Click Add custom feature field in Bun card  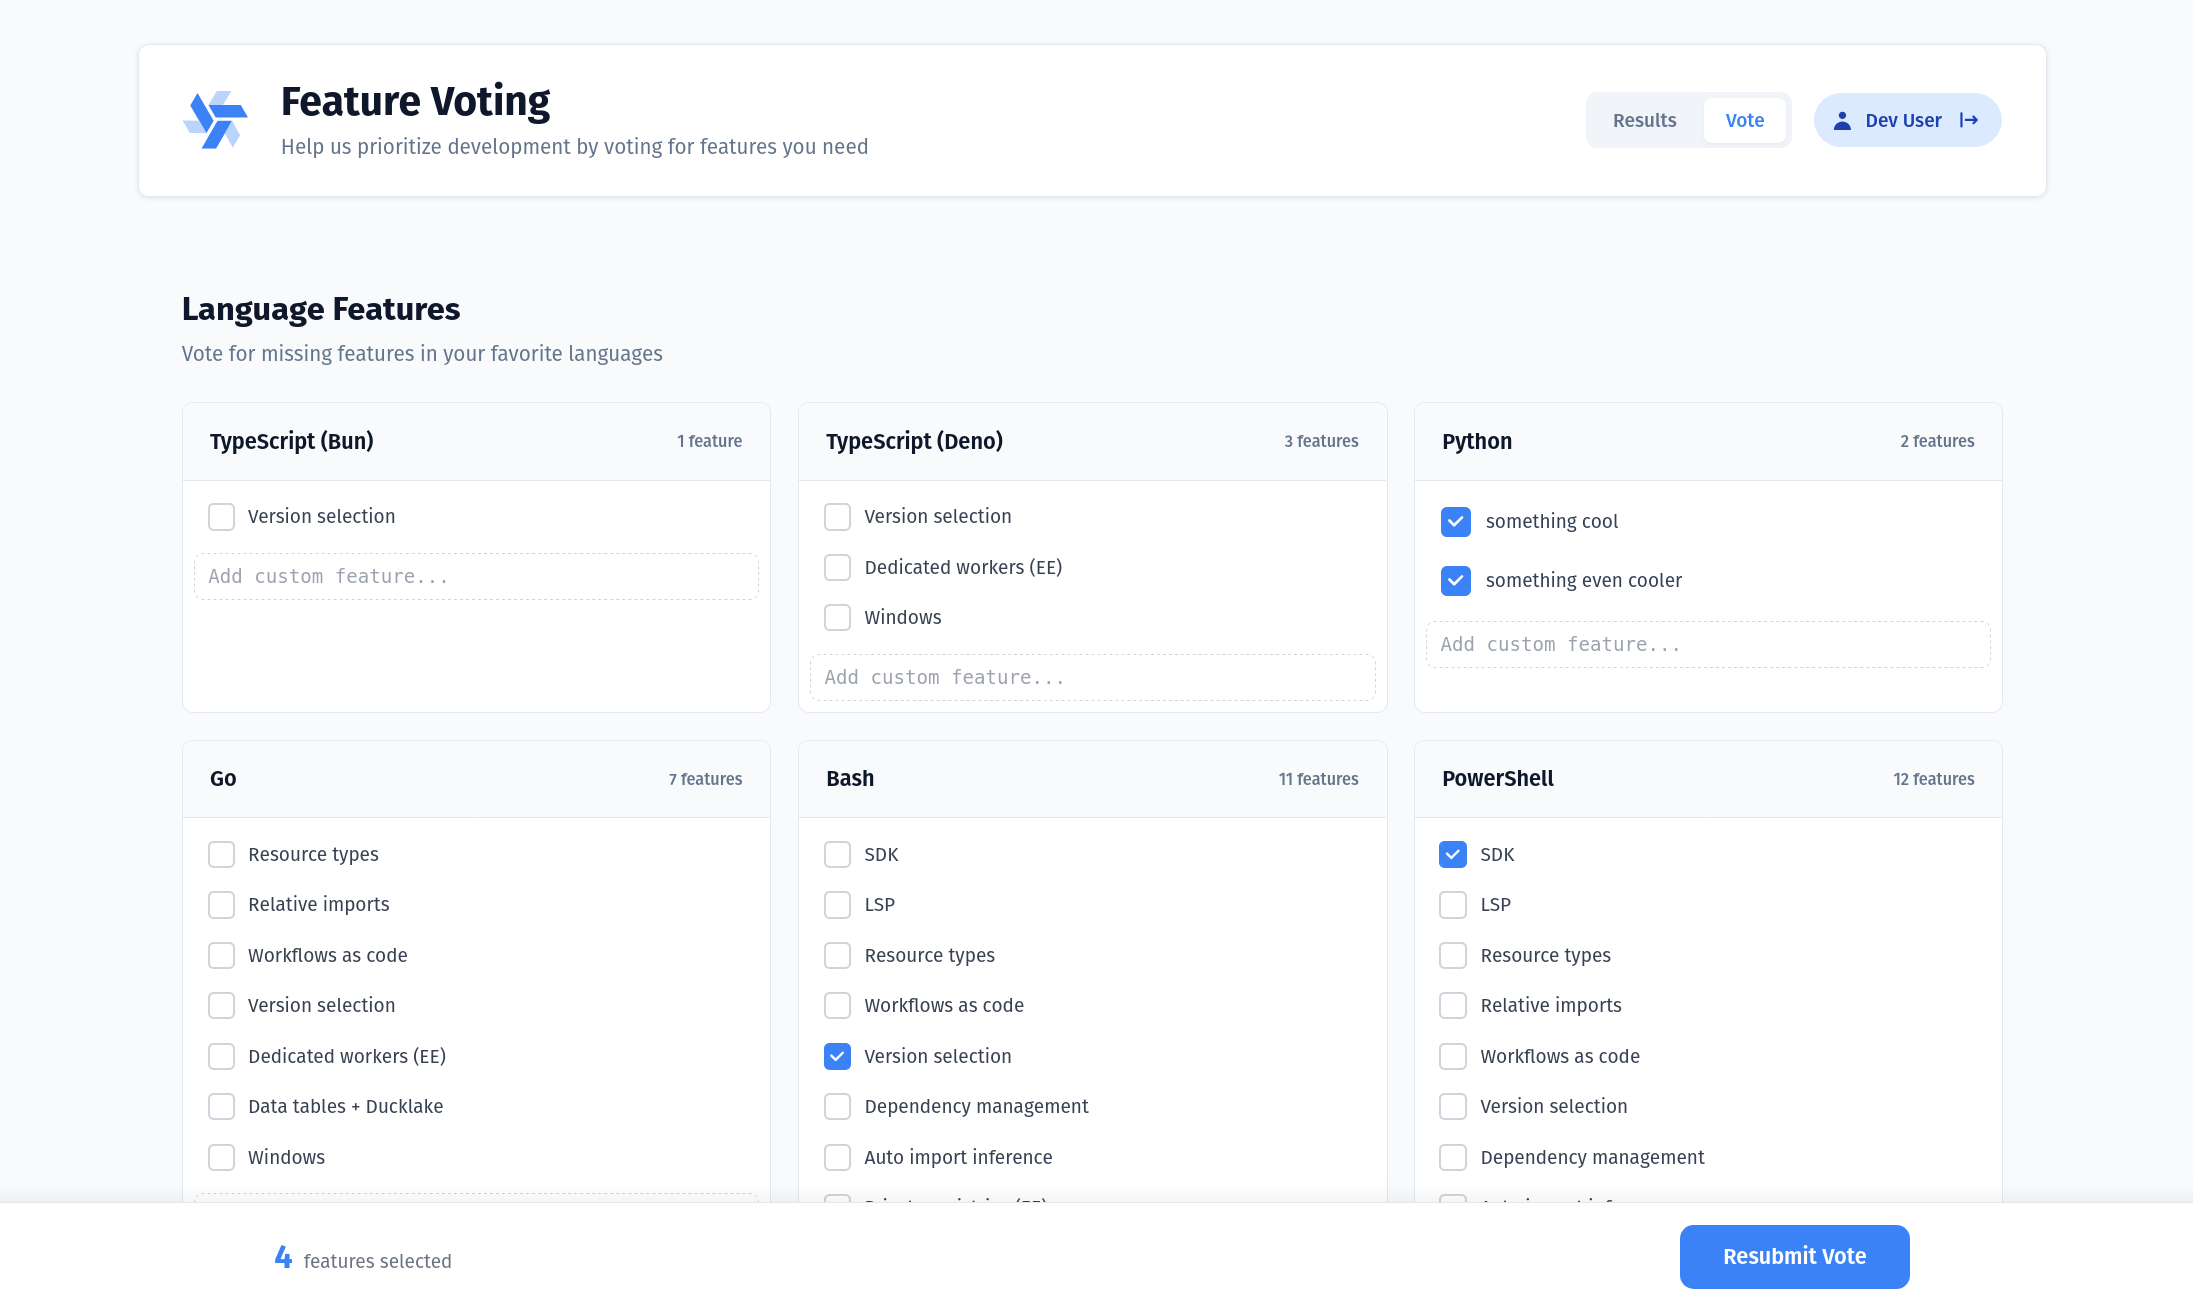pyautogui.click(x=476, y=577)
